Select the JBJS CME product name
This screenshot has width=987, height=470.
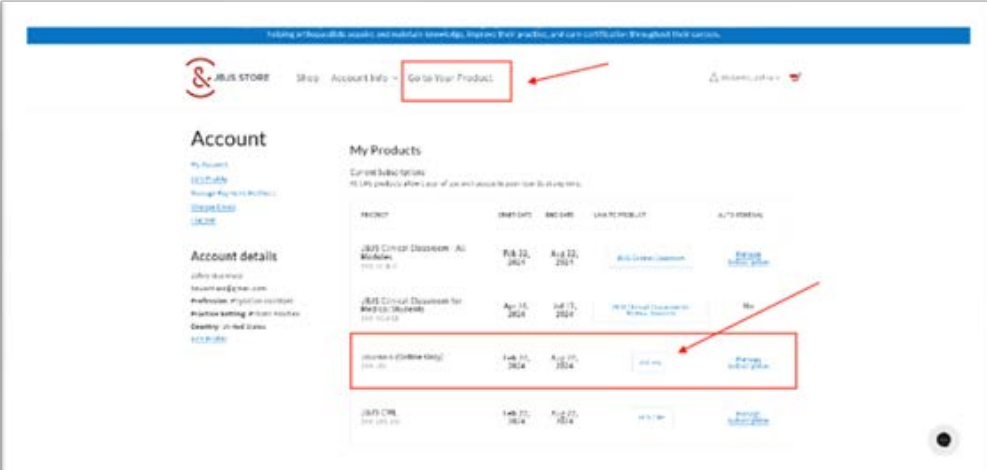(x=379, y=412)
